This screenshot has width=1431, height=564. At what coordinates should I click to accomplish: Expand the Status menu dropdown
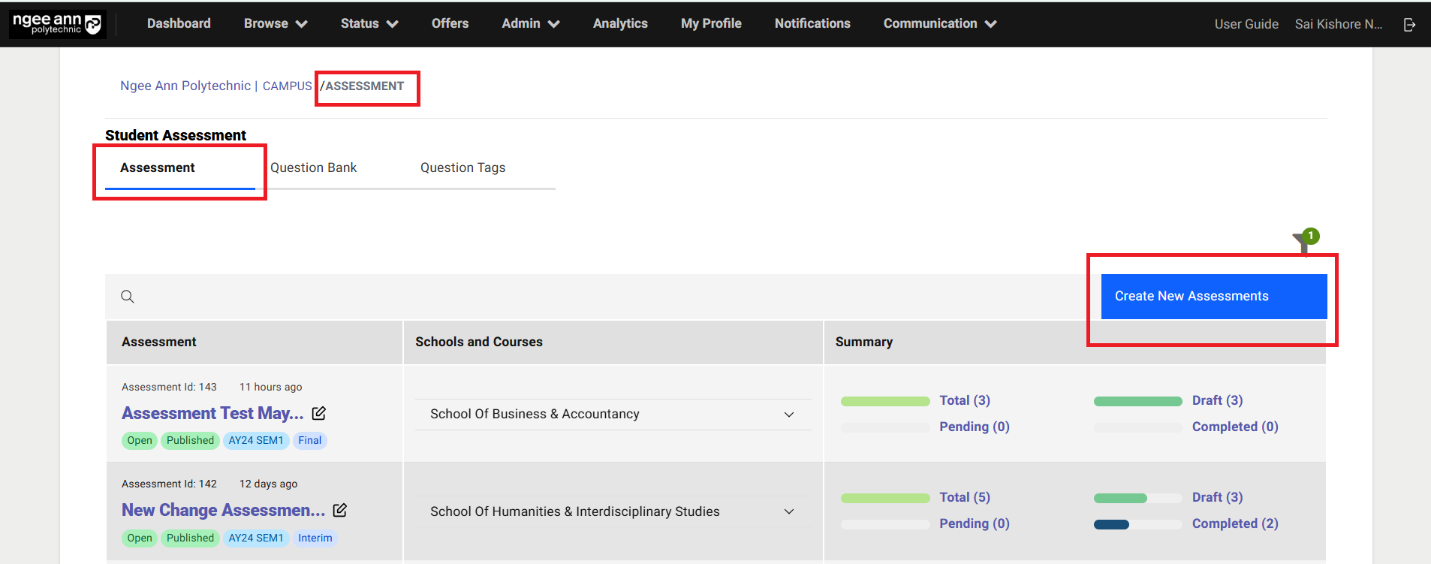[x=369, y=24]
